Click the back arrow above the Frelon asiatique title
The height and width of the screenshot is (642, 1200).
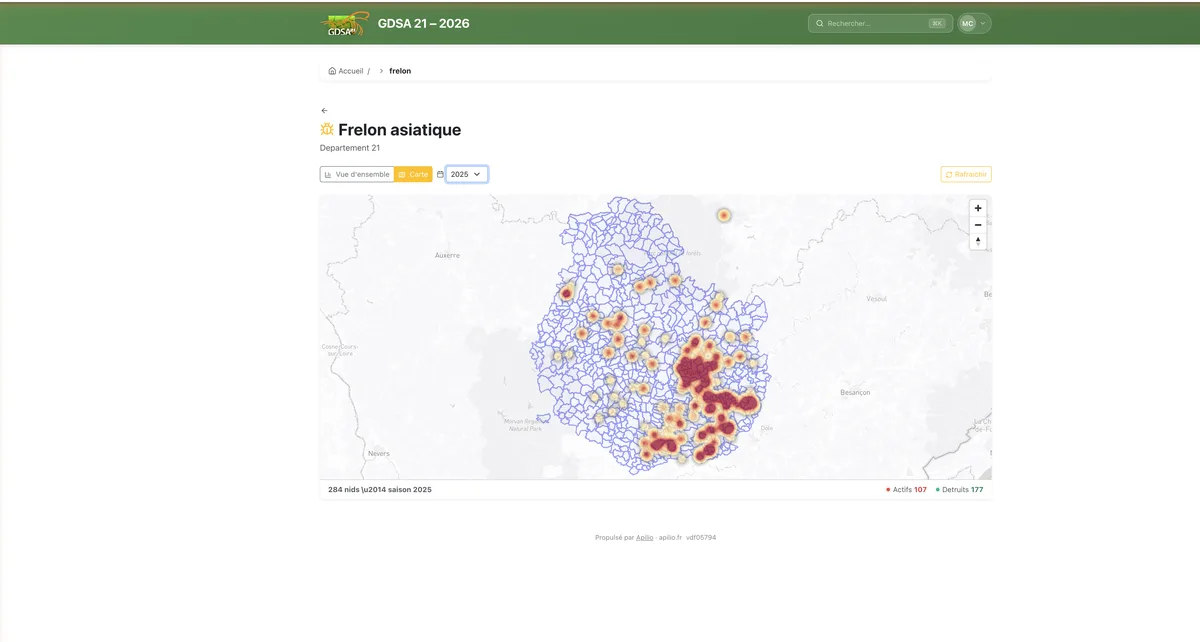[x=324, y=109]
